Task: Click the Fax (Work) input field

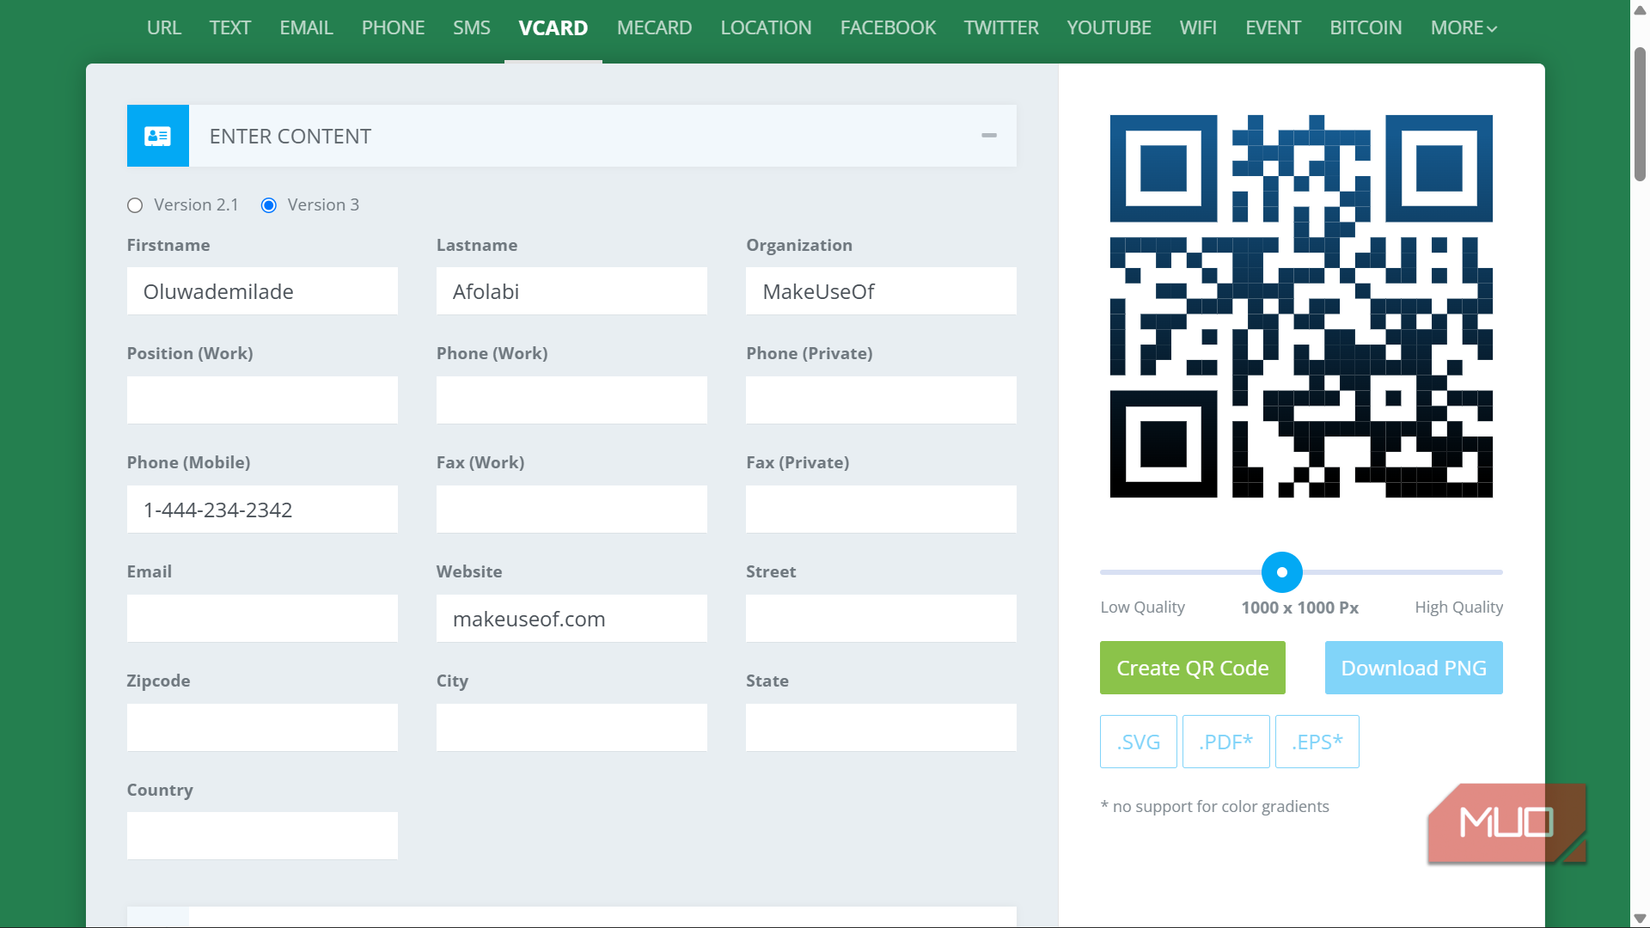Action: [x=572, y=509]
